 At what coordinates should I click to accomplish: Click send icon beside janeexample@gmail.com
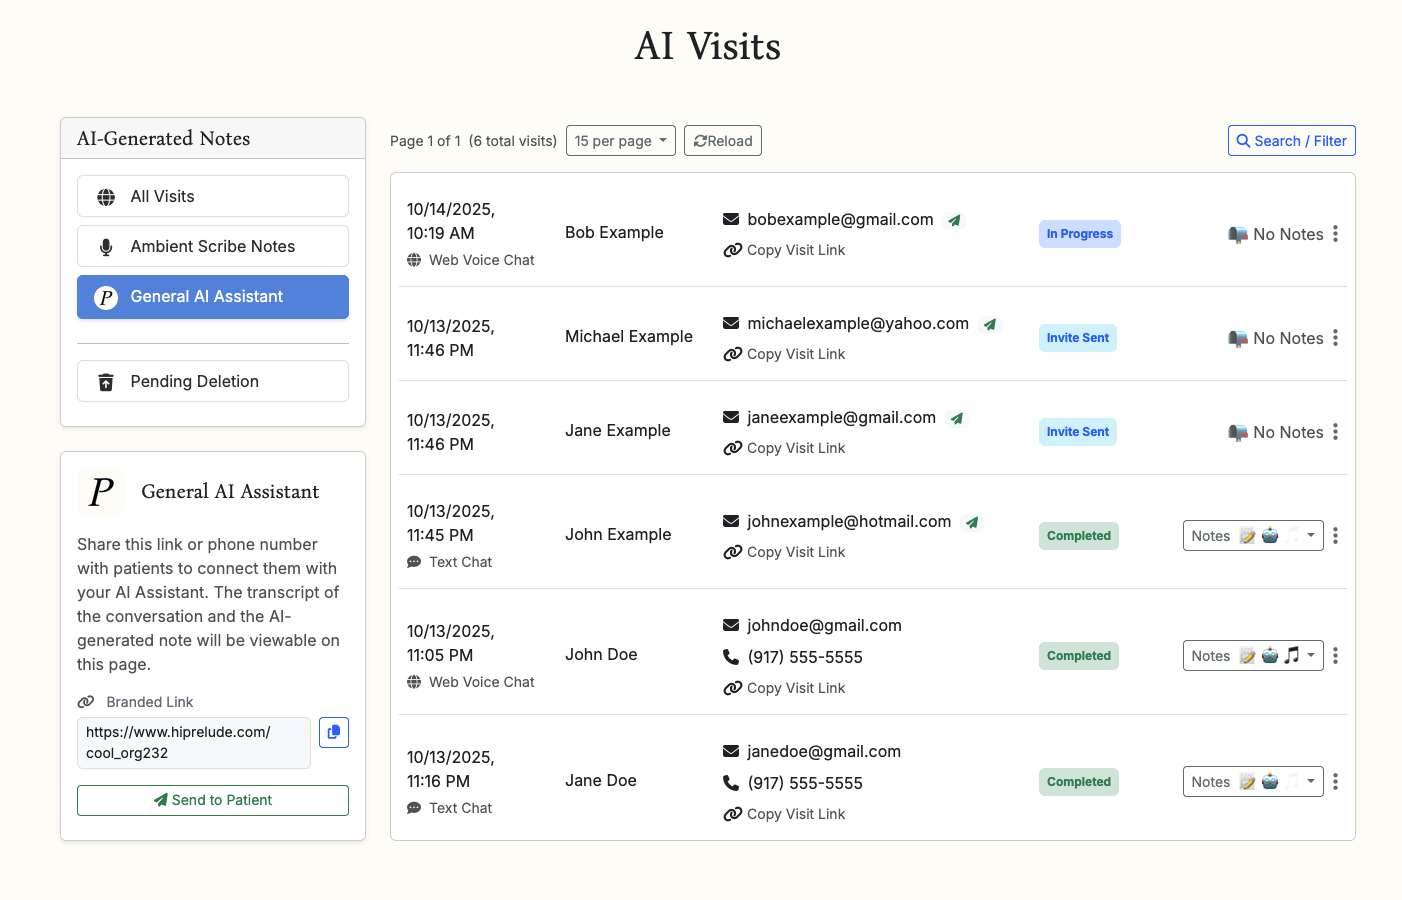(957, 418)
